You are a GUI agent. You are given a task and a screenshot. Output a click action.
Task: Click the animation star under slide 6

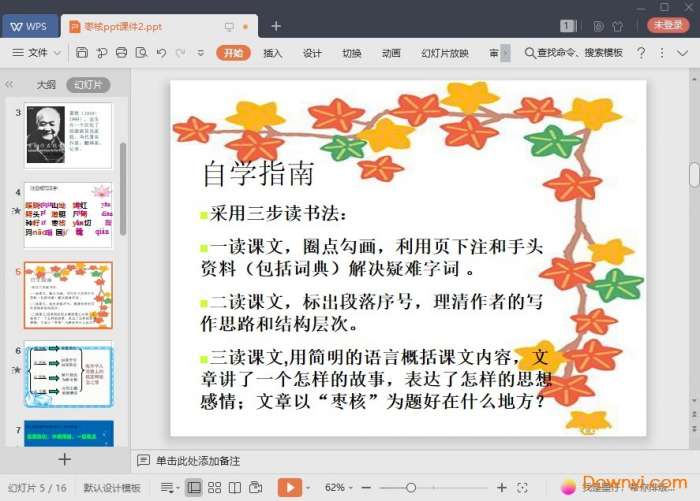[17, 369]
